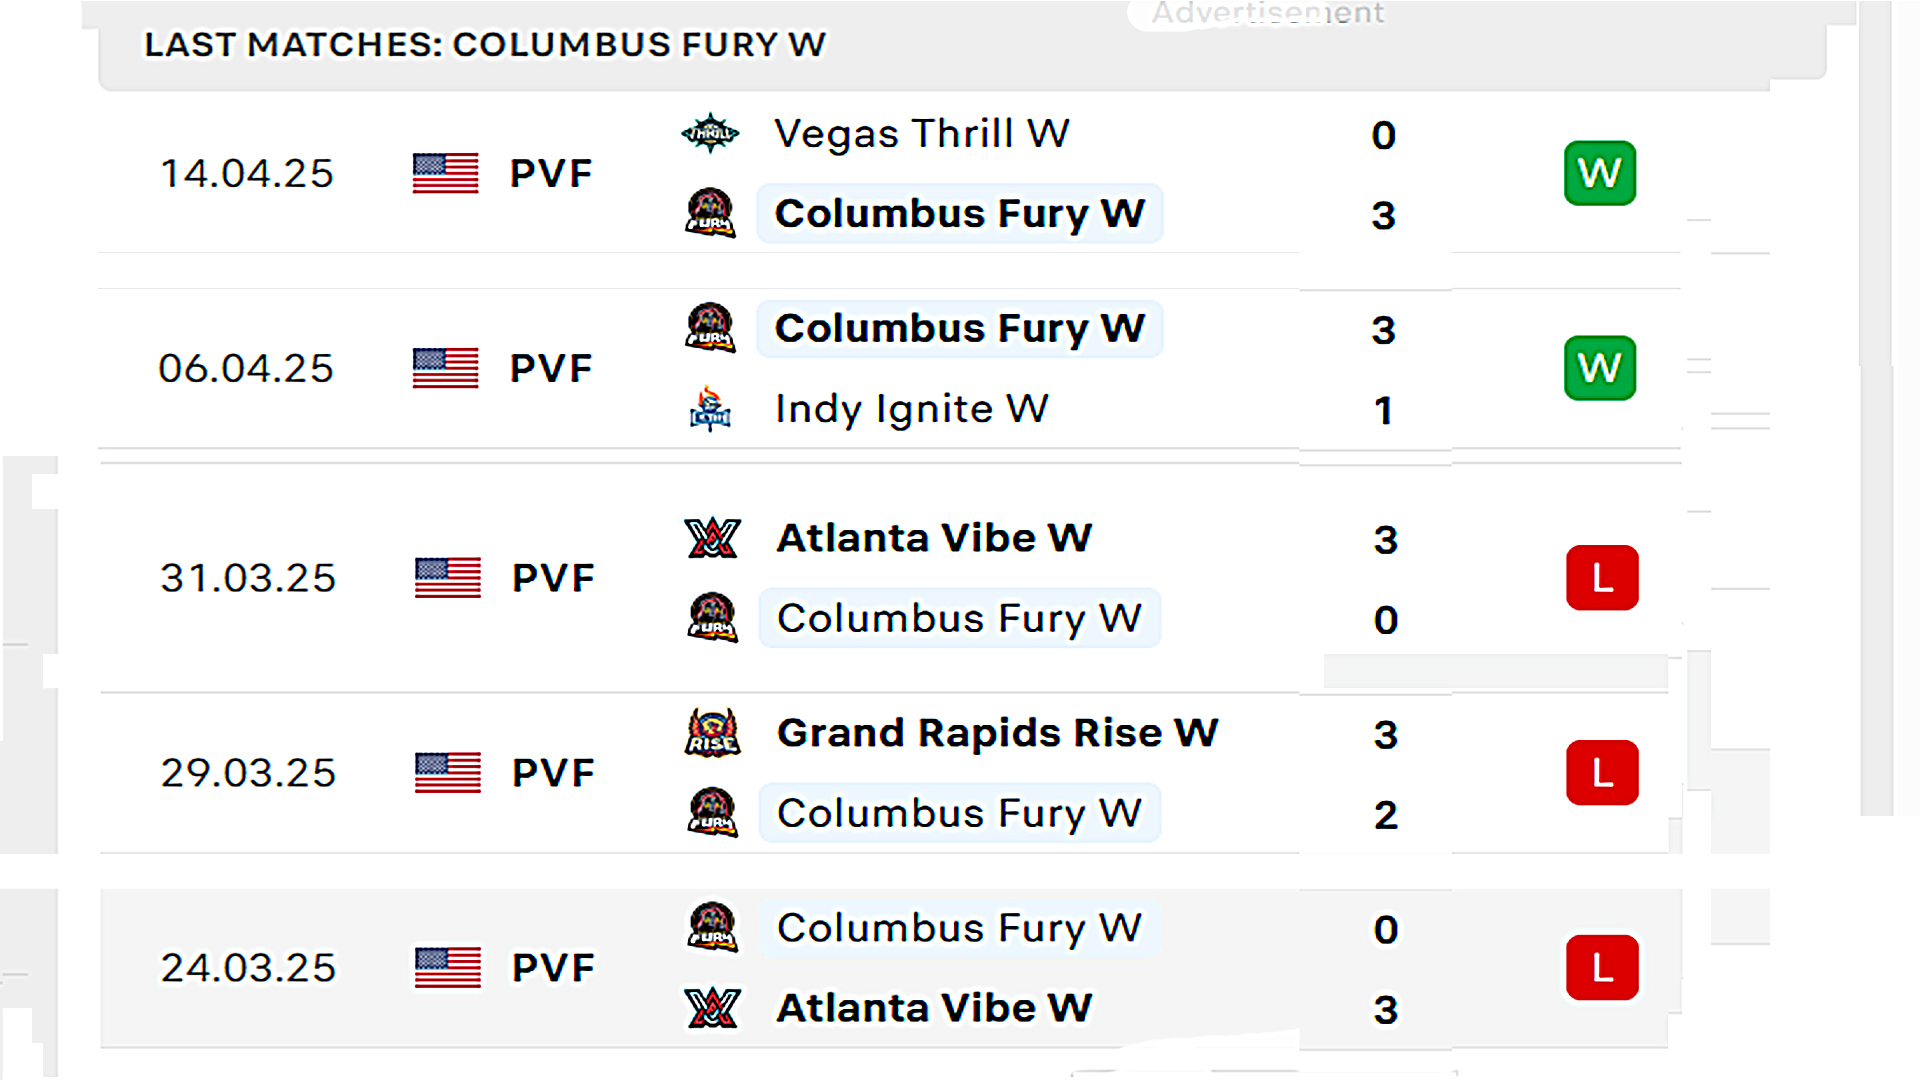Click the 29.03.25 match date
This screenshot has width=1920, height=1080.
tap(248, 773)
